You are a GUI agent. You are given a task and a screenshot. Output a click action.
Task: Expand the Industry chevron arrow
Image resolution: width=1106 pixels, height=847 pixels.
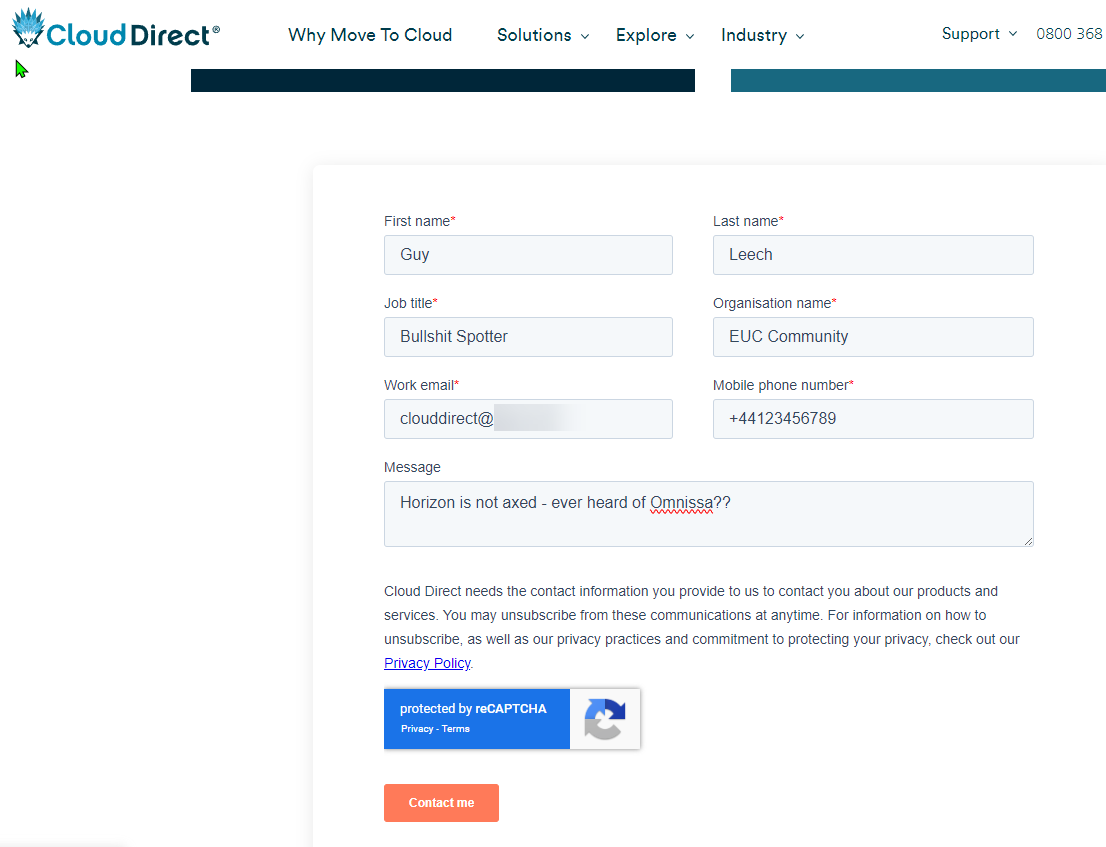[x=800, y=36]
